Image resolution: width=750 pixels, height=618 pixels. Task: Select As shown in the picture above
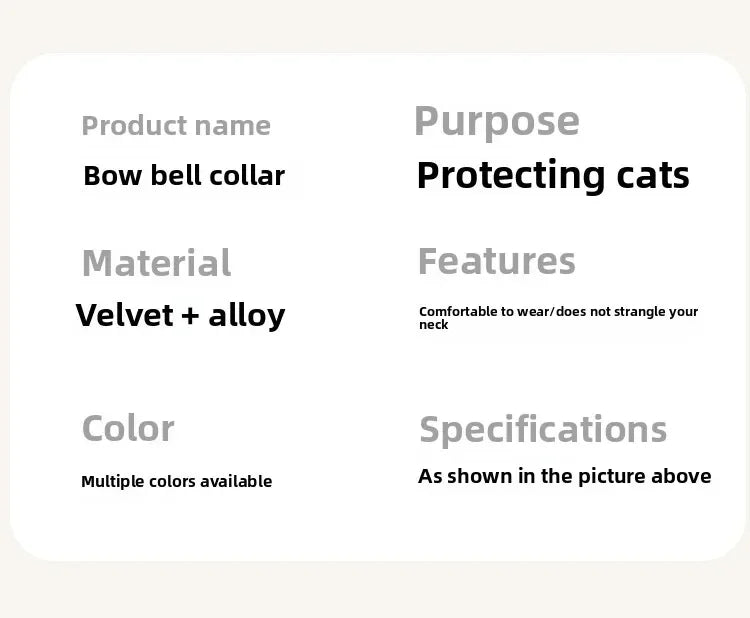pos(564,476)
